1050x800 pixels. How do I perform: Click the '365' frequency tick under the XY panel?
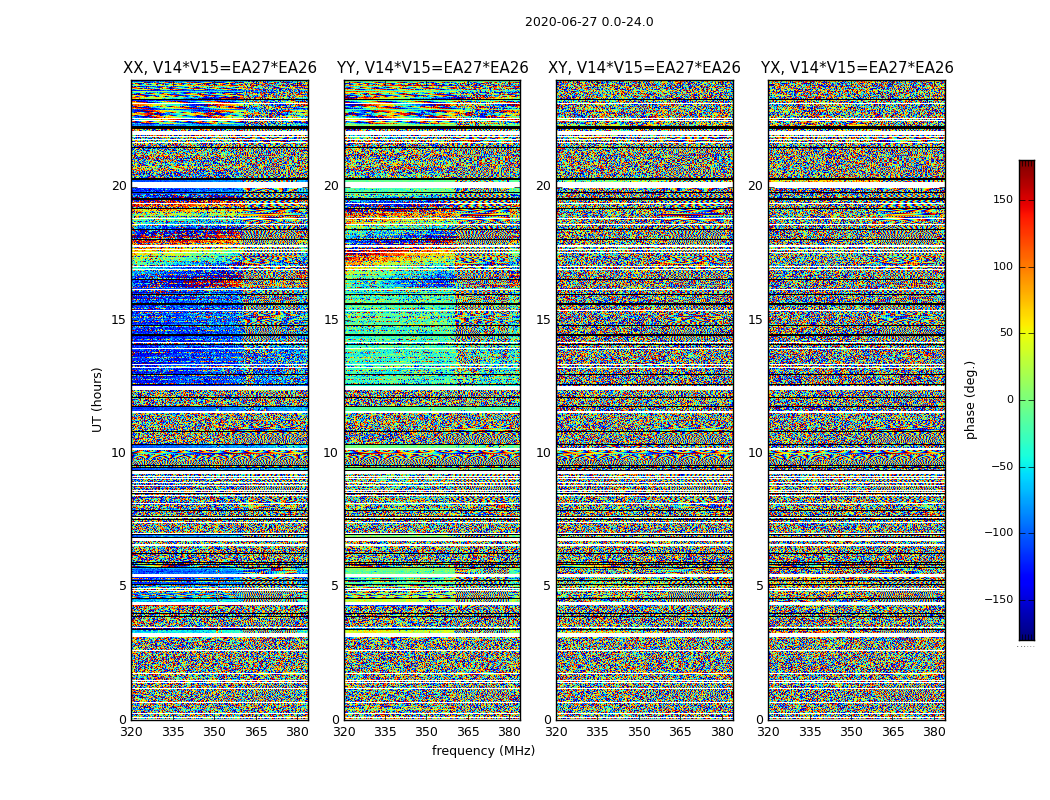[x=680, y=732]
